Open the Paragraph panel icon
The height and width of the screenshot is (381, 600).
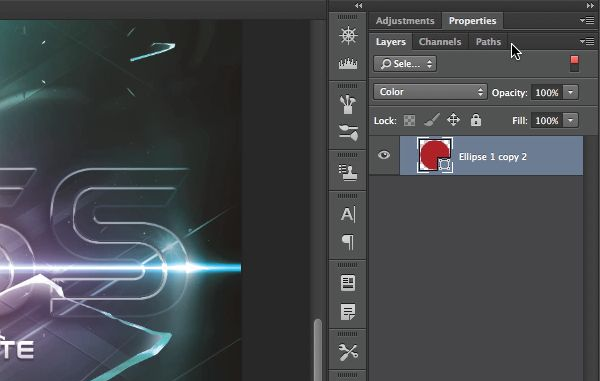point(348,242)
